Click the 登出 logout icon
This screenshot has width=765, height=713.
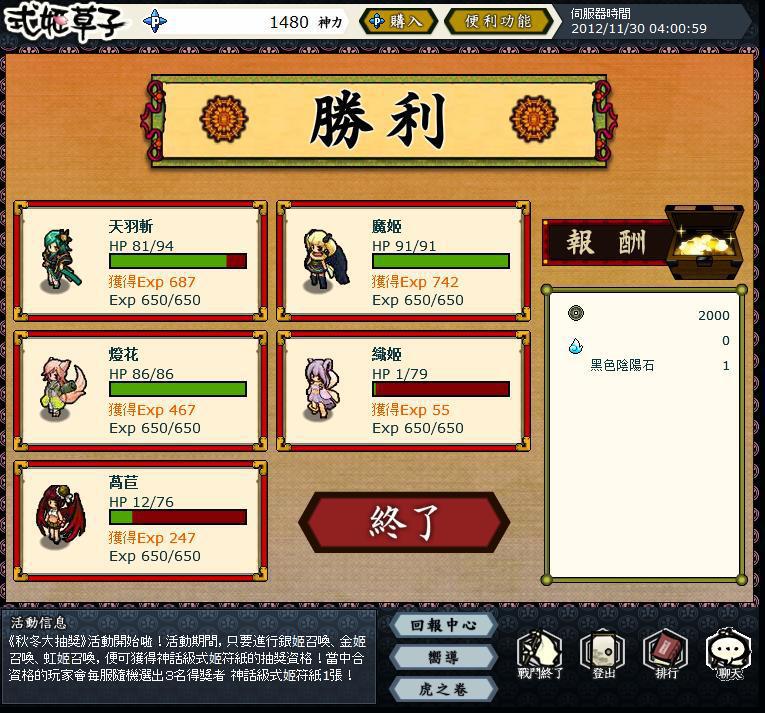pos(603,653)
